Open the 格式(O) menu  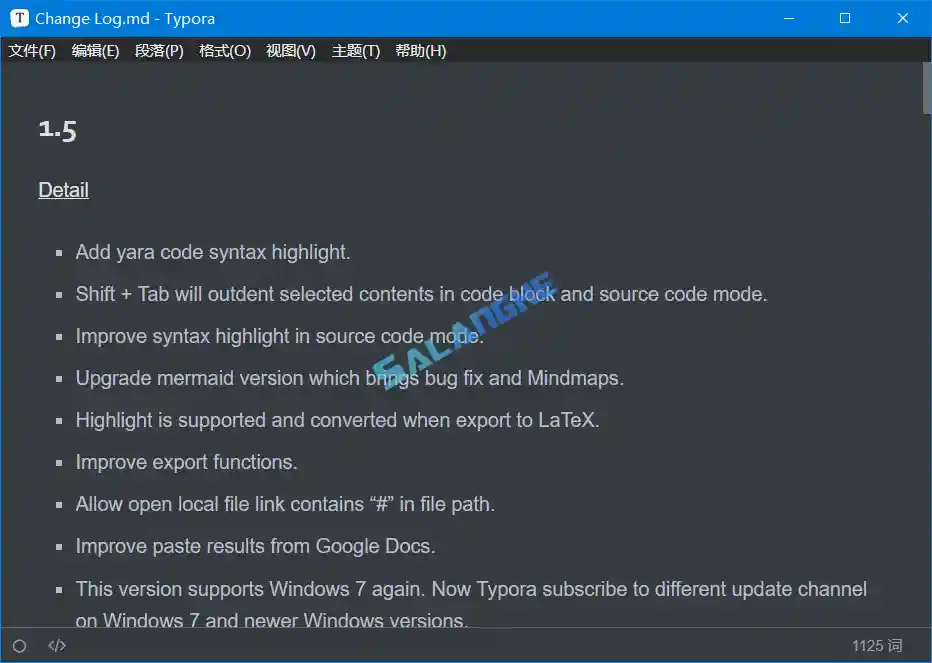224,50
